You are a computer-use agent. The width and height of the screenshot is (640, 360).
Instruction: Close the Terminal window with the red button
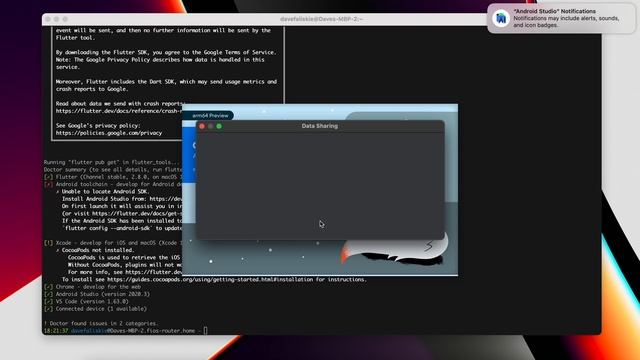point(48,19)
